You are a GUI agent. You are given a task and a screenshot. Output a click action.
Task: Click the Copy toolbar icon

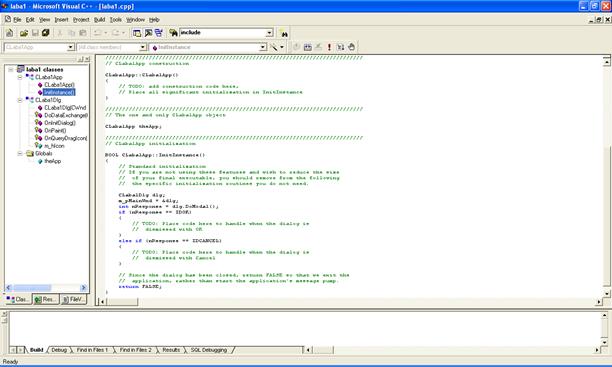[71, 33]
